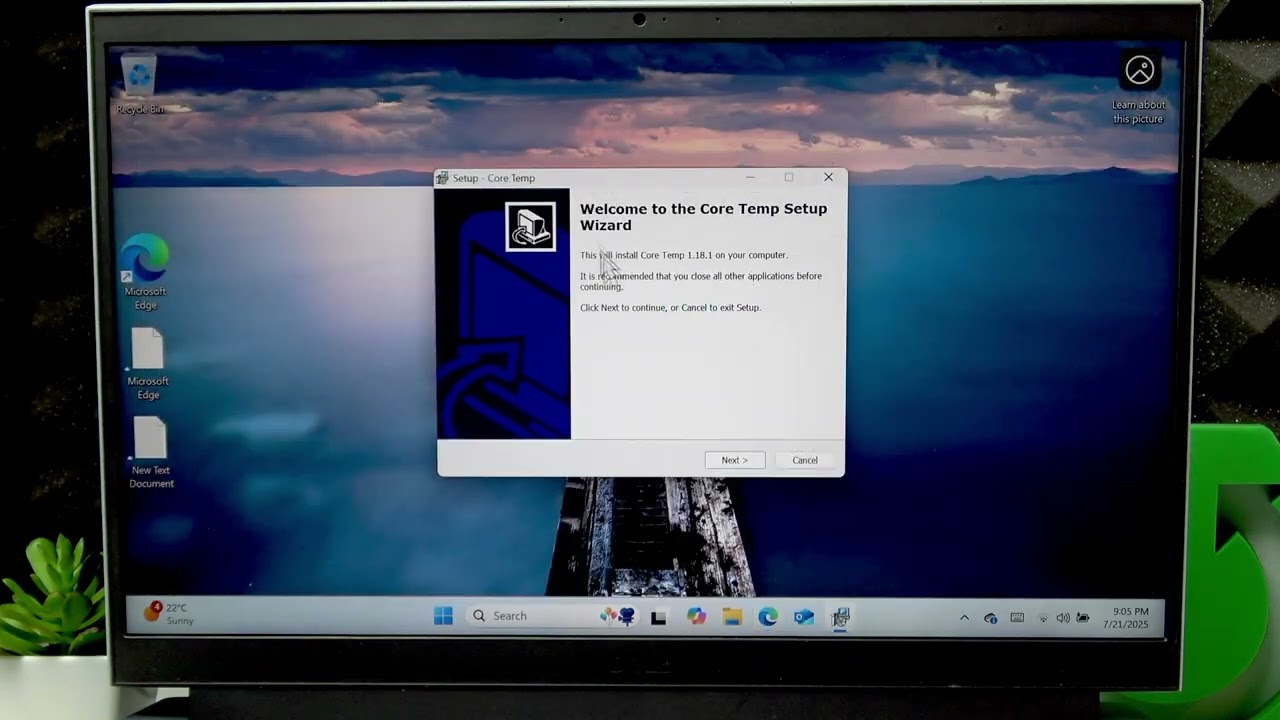Screen dimensions: 1280x720
Task: Open Microsoft Edge from the taskbar
Action: click(x=768, y=617)
